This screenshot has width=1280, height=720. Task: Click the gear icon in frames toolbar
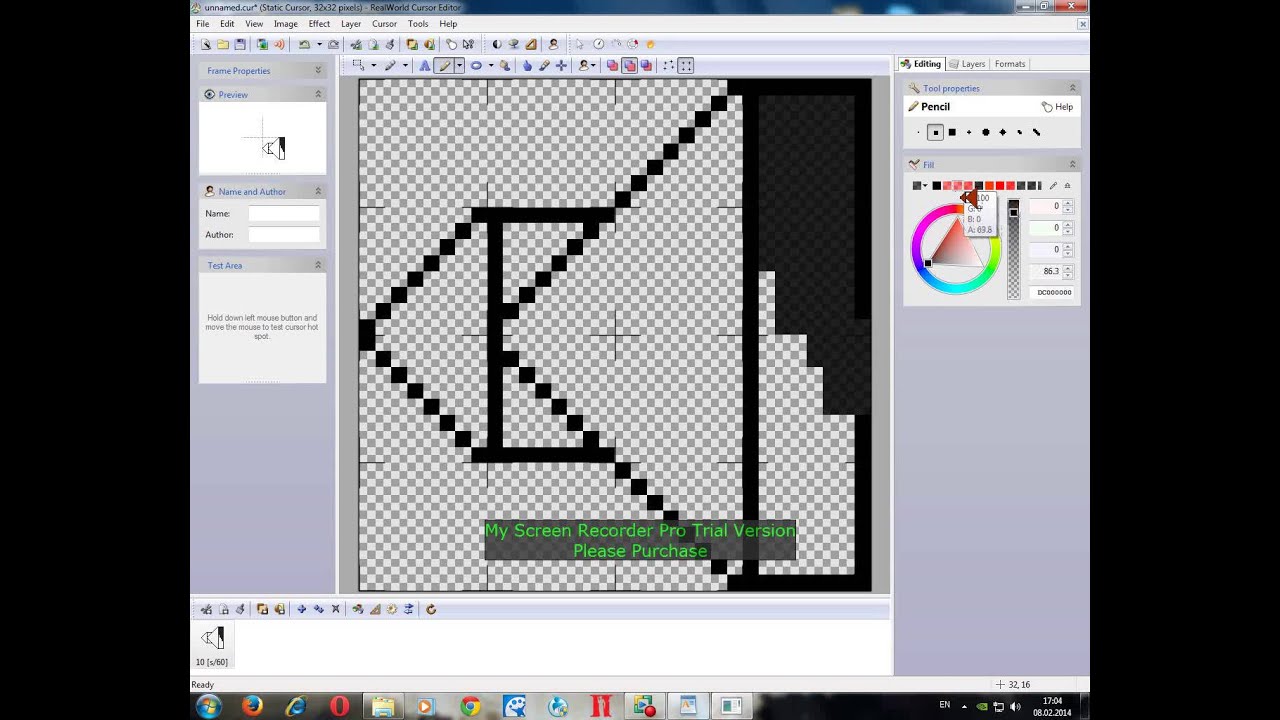pyautogui.click(x=392, y=609)
